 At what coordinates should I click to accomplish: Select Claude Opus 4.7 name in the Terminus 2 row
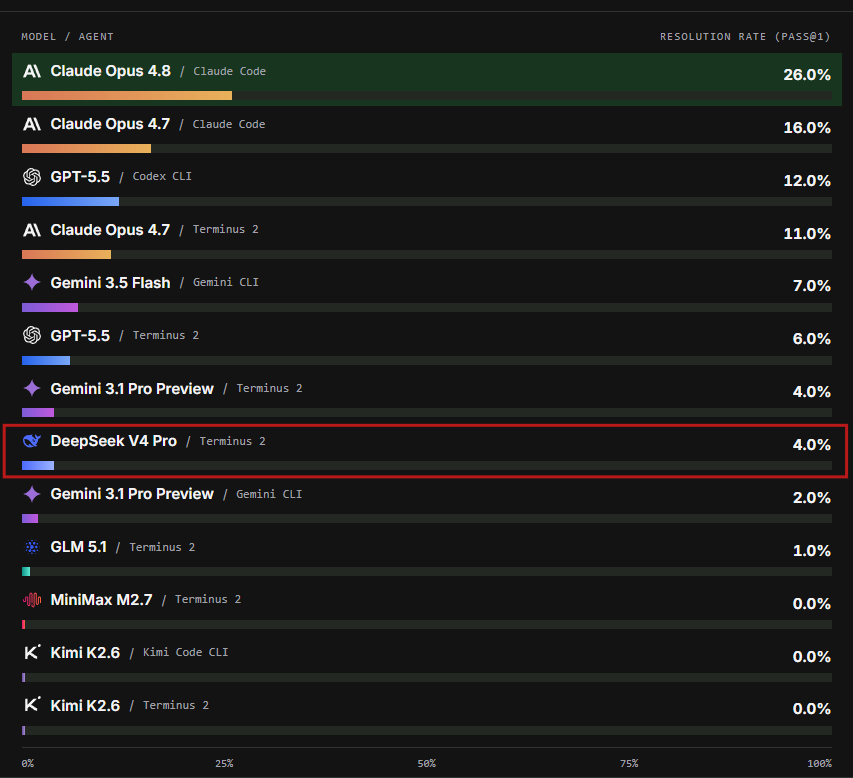(x=110, y=230)
